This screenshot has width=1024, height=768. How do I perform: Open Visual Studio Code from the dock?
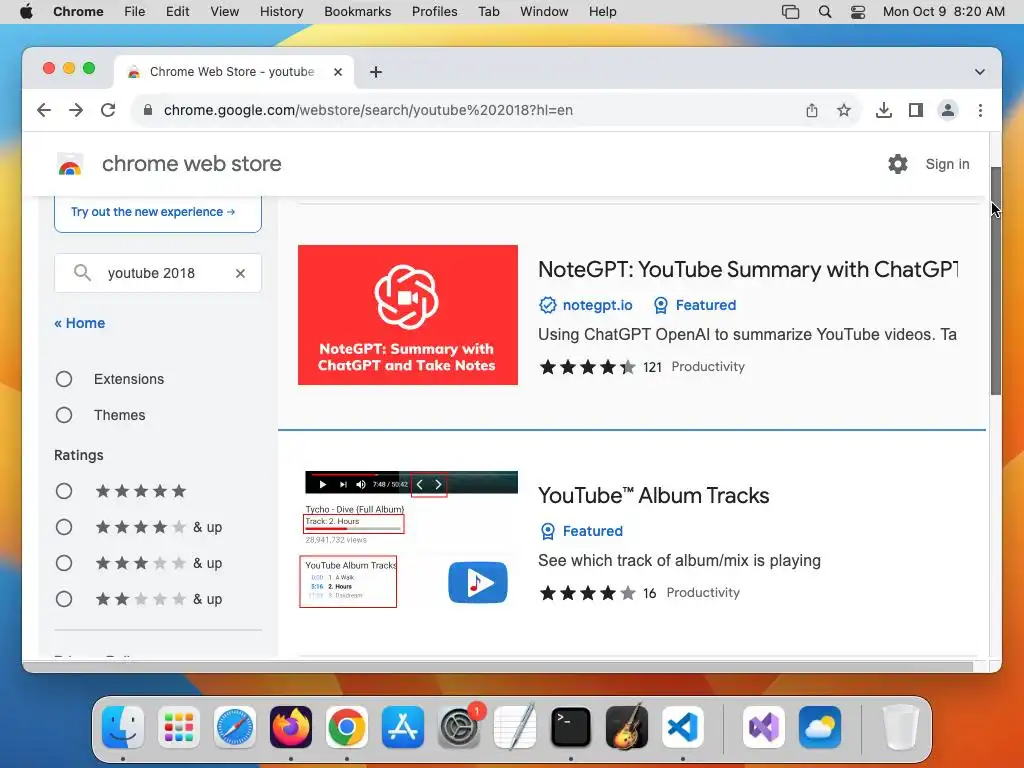point(683,727)
